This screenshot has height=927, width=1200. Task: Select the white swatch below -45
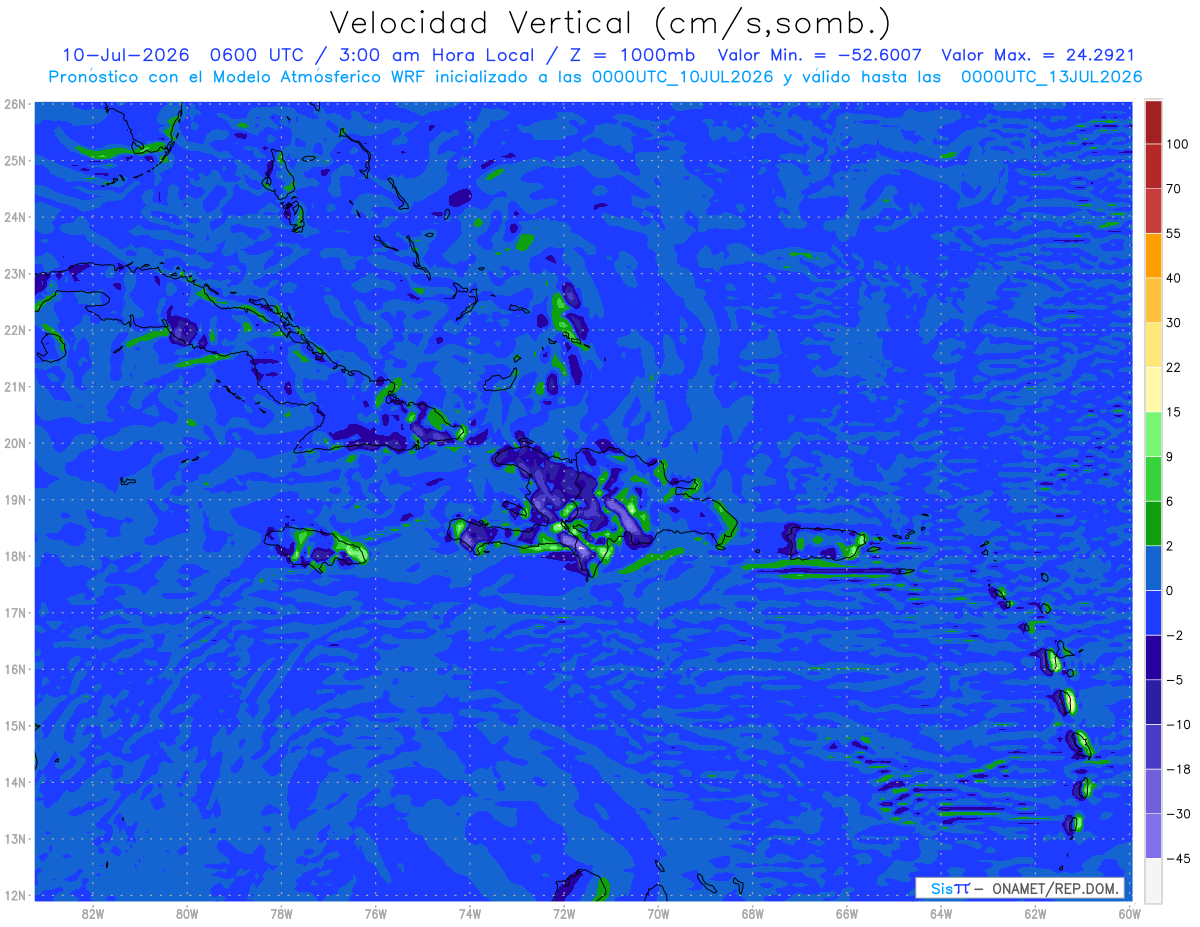(x=1153, y=879)
